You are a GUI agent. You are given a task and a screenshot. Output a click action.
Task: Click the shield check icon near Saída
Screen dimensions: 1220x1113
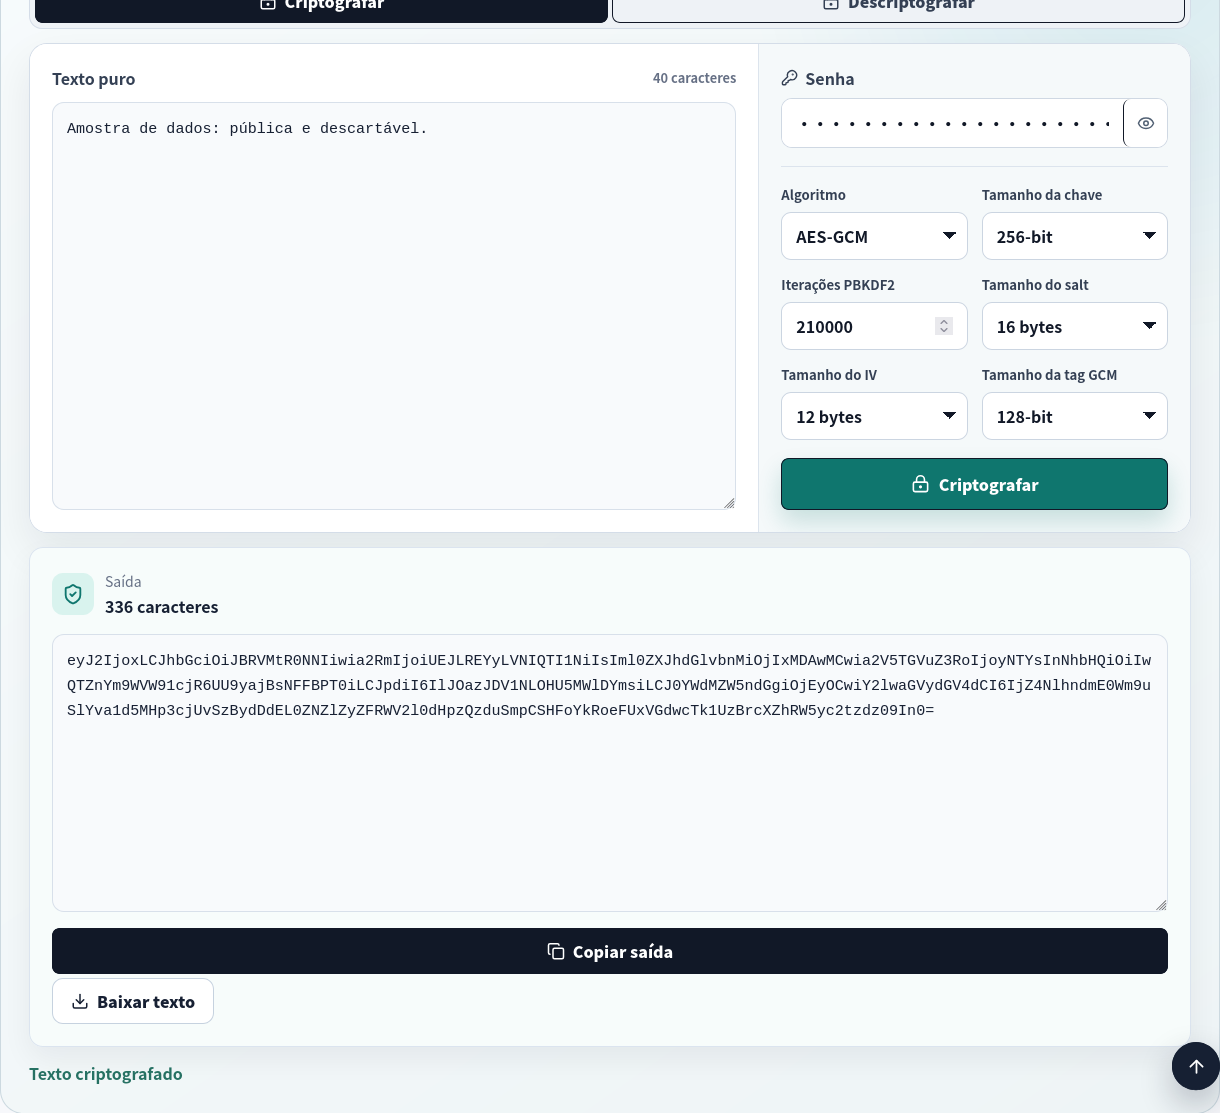click(73, 594)
